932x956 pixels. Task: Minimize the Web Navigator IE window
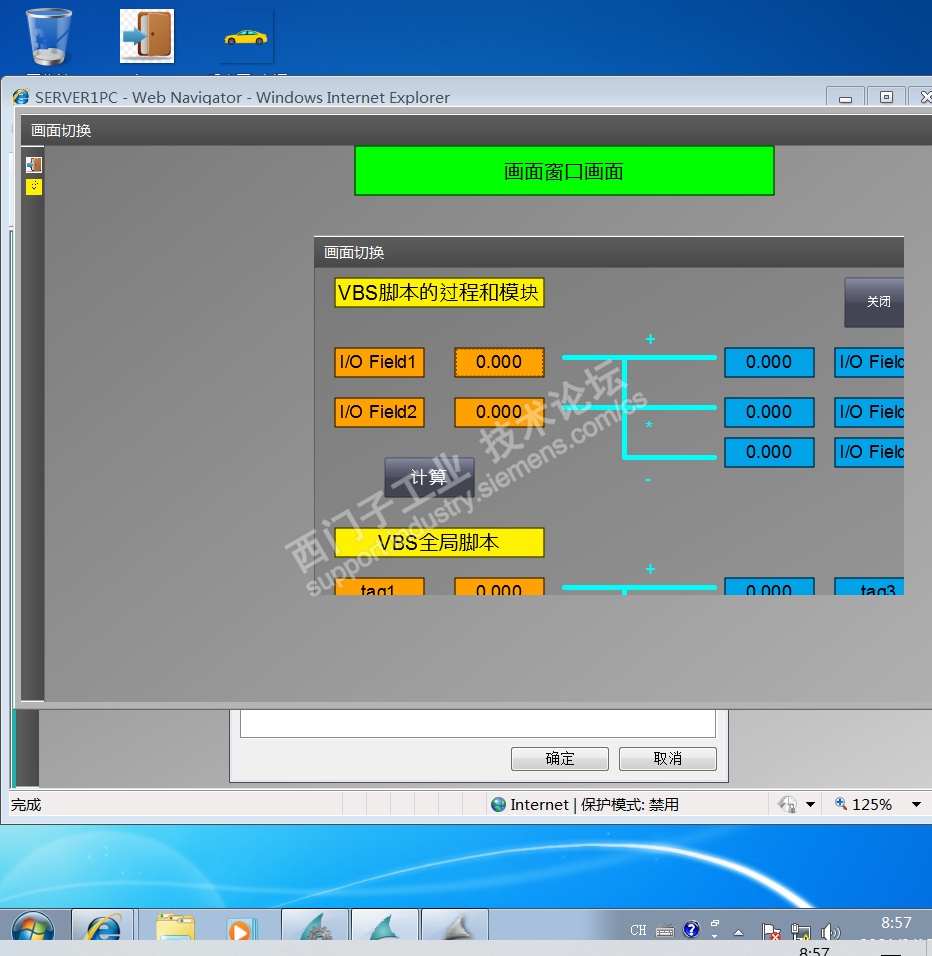coord(845,98)
